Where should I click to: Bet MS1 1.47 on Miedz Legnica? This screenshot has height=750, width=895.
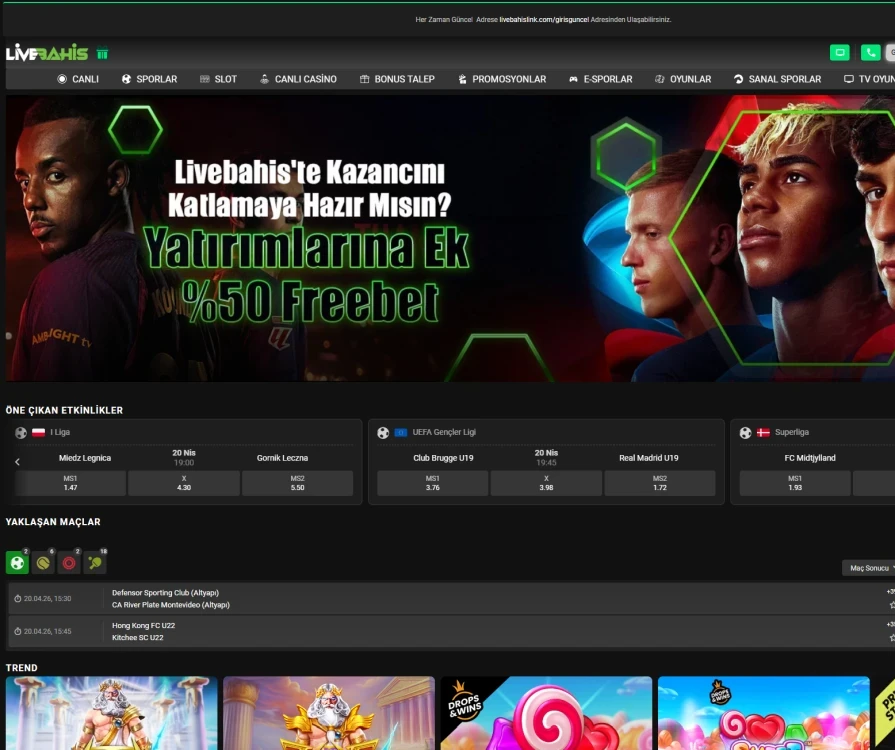70,483
